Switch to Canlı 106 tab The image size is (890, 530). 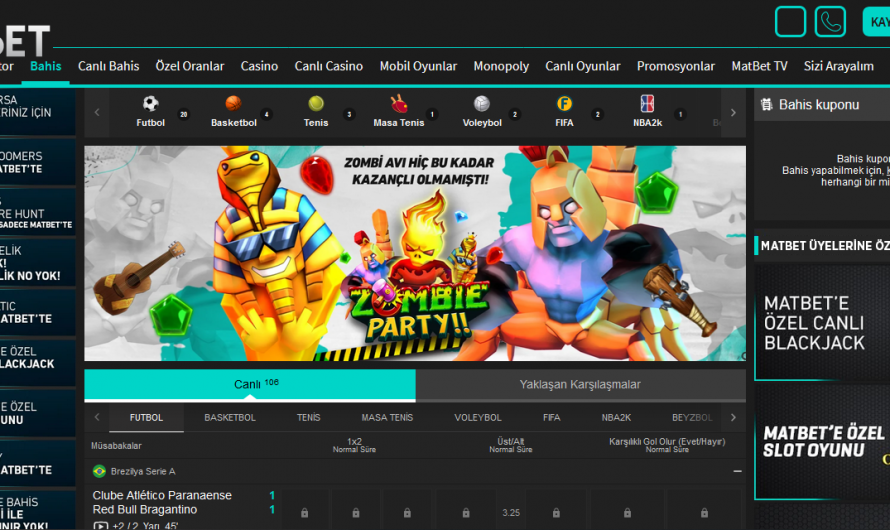pos(250,385)
